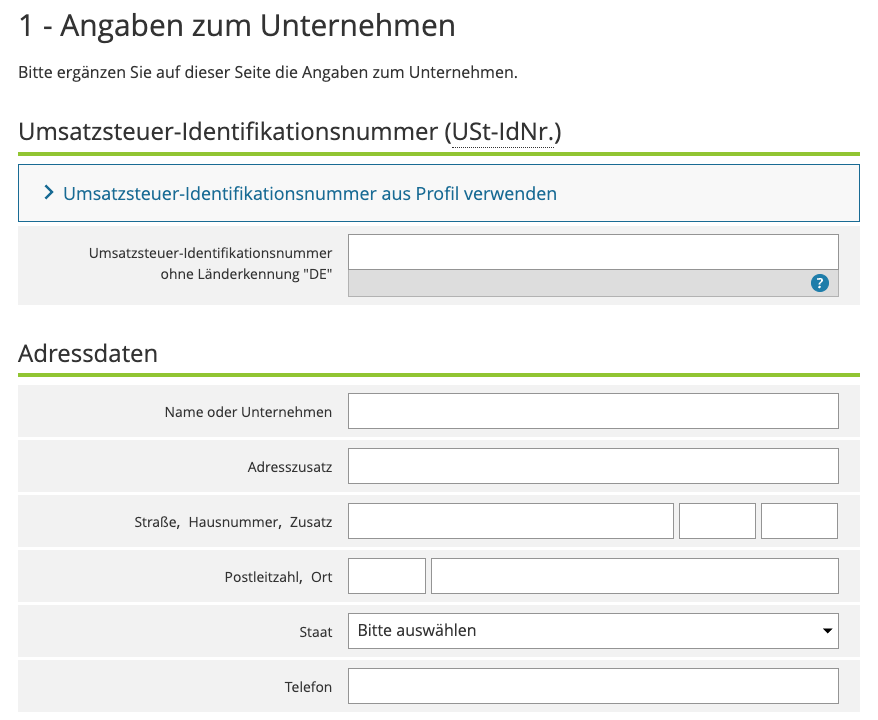Focus the Ort input field

[x=634, y=576]
